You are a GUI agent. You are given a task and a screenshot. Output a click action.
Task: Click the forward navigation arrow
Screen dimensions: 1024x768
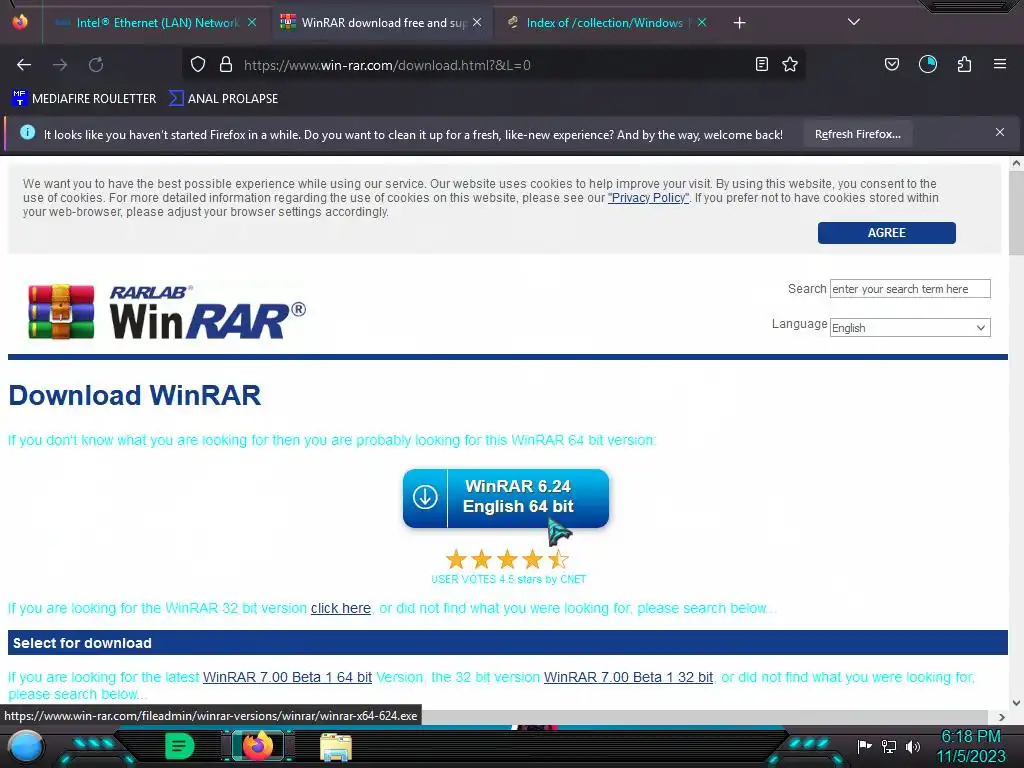[60, 65]
